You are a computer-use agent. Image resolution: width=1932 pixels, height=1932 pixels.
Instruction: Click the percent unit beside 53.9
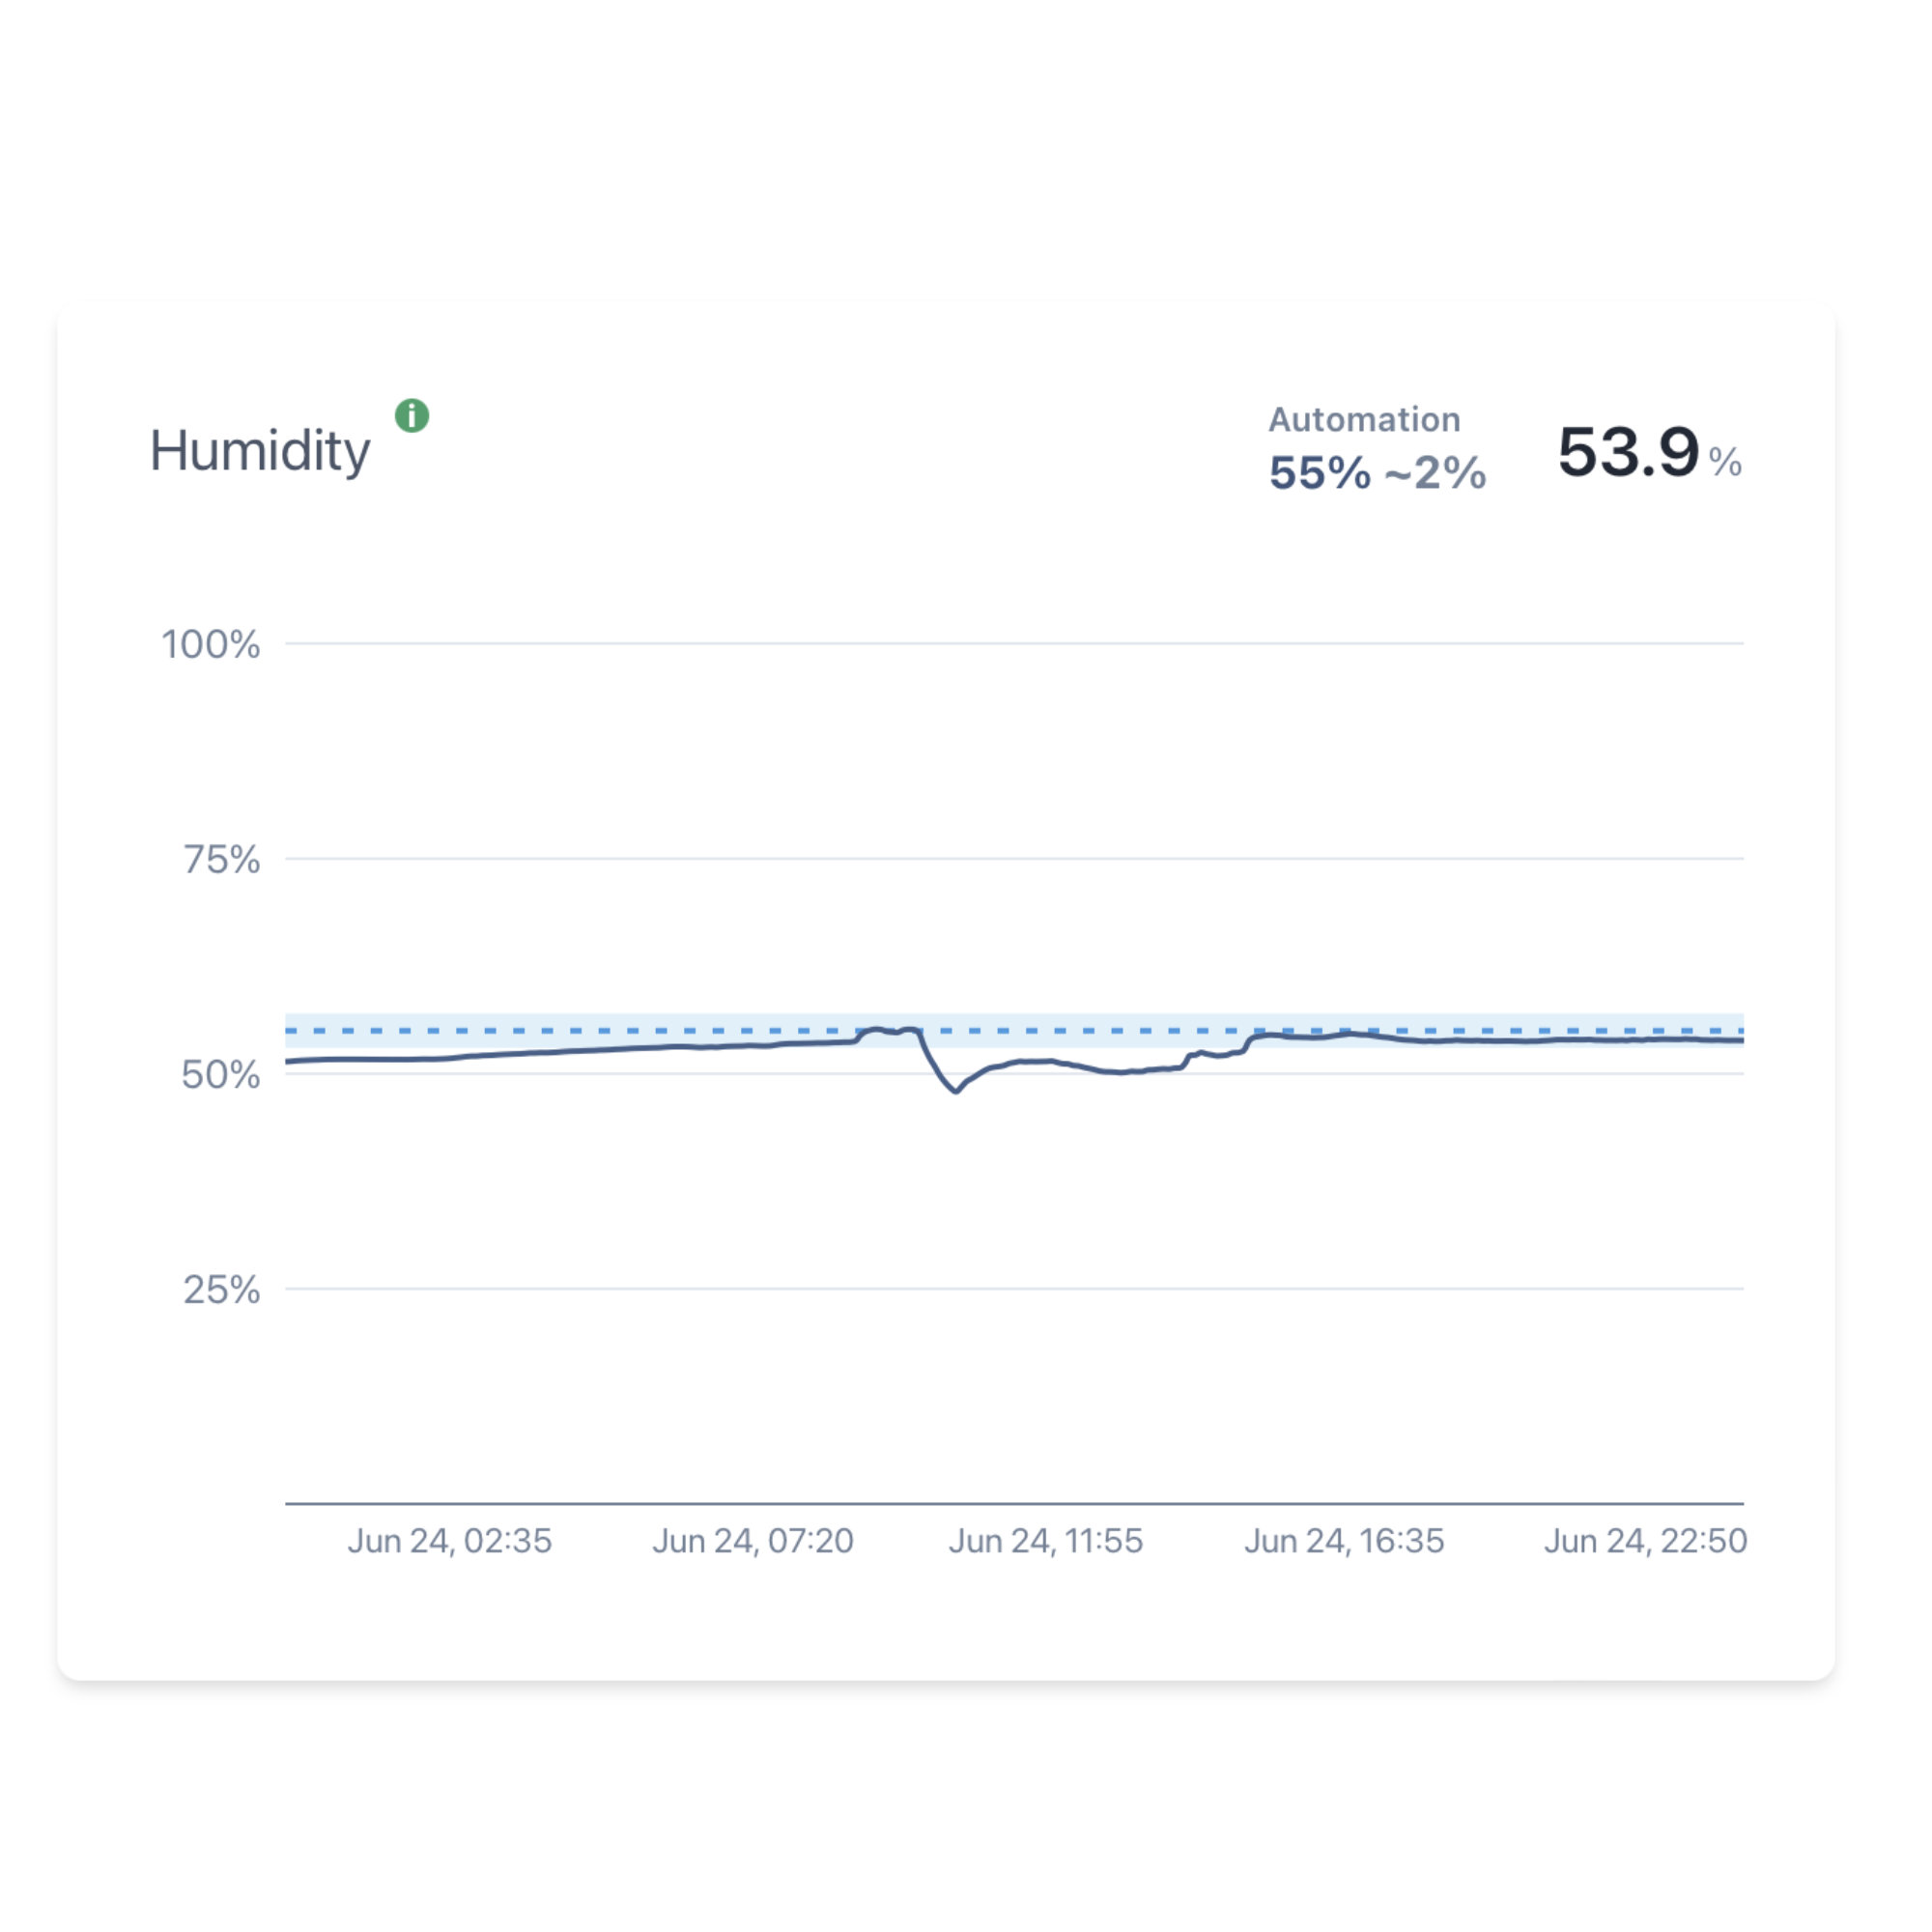point(1725,462)
